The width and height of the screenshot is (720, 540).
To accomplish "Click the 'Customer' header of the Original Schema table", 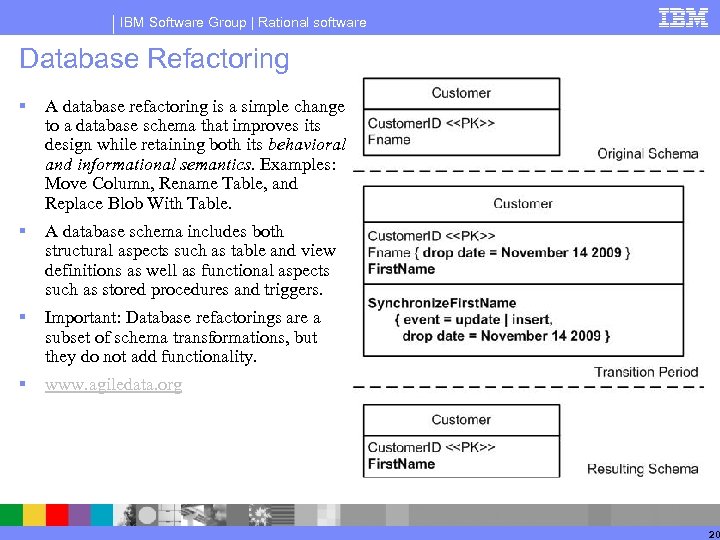I will click(x=461, y=93).
